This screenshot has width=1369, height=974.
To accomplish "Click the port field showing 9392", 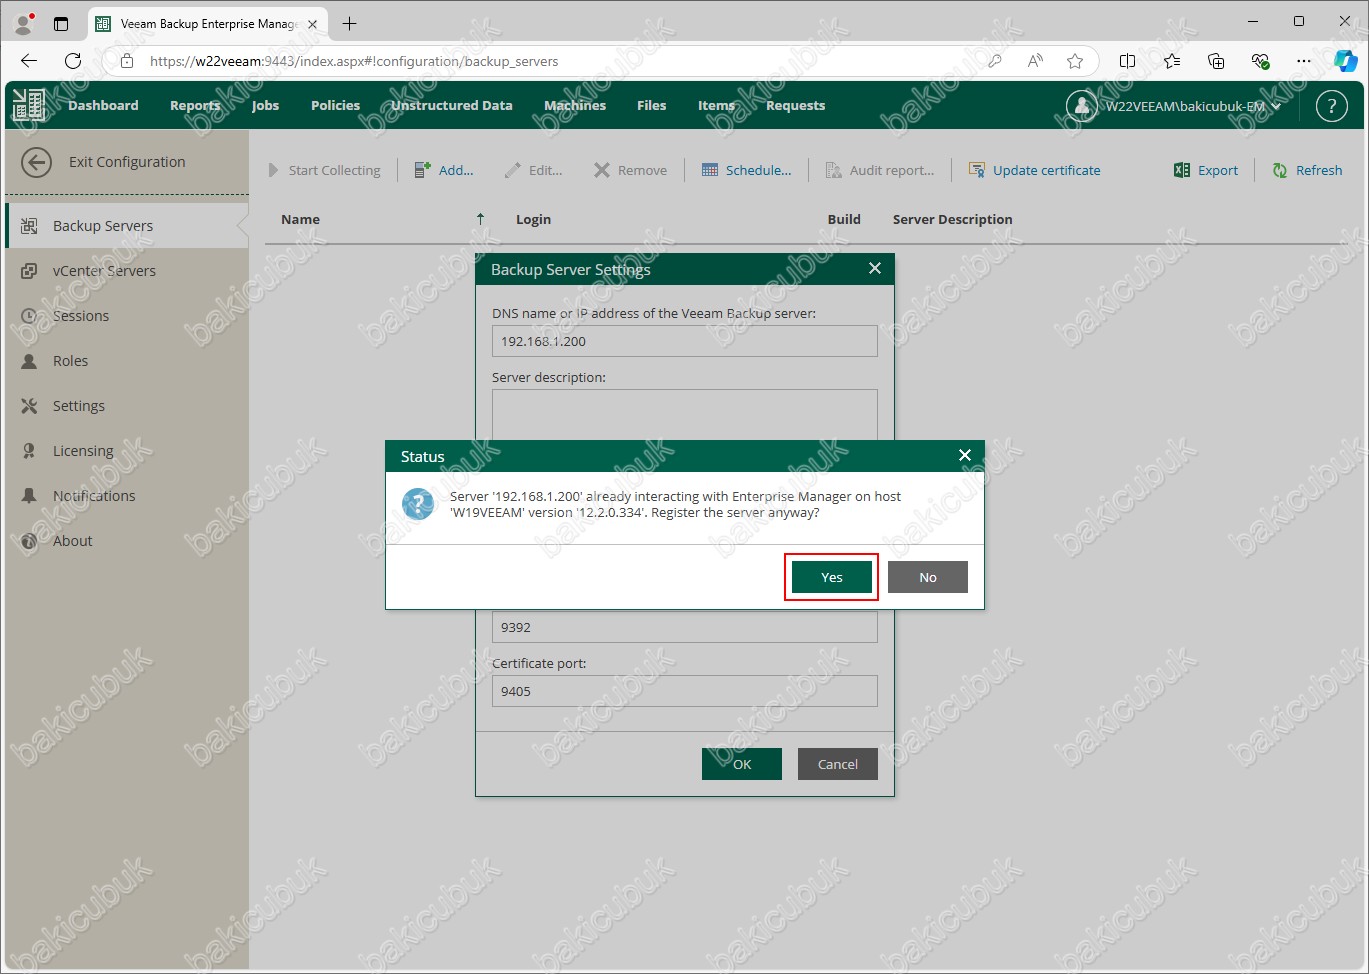I will (x=685, y=627).
